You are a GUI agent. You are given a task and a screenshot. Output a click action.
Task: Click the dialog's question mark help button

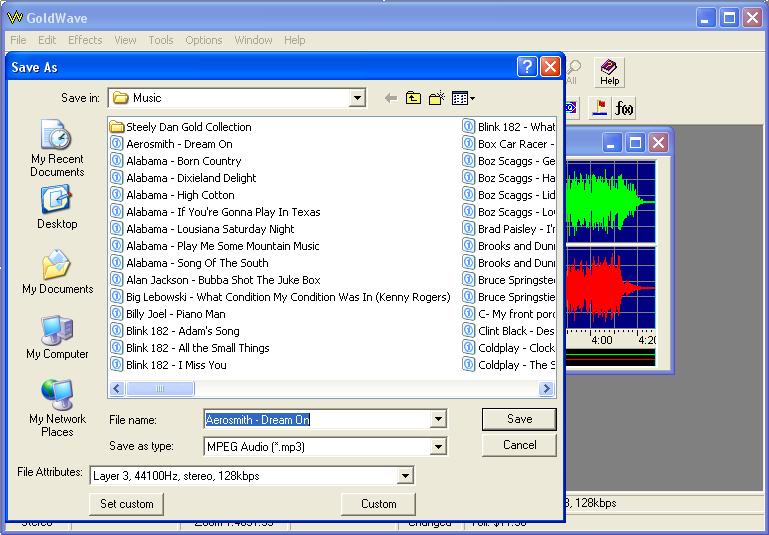(x=527, y=67)
